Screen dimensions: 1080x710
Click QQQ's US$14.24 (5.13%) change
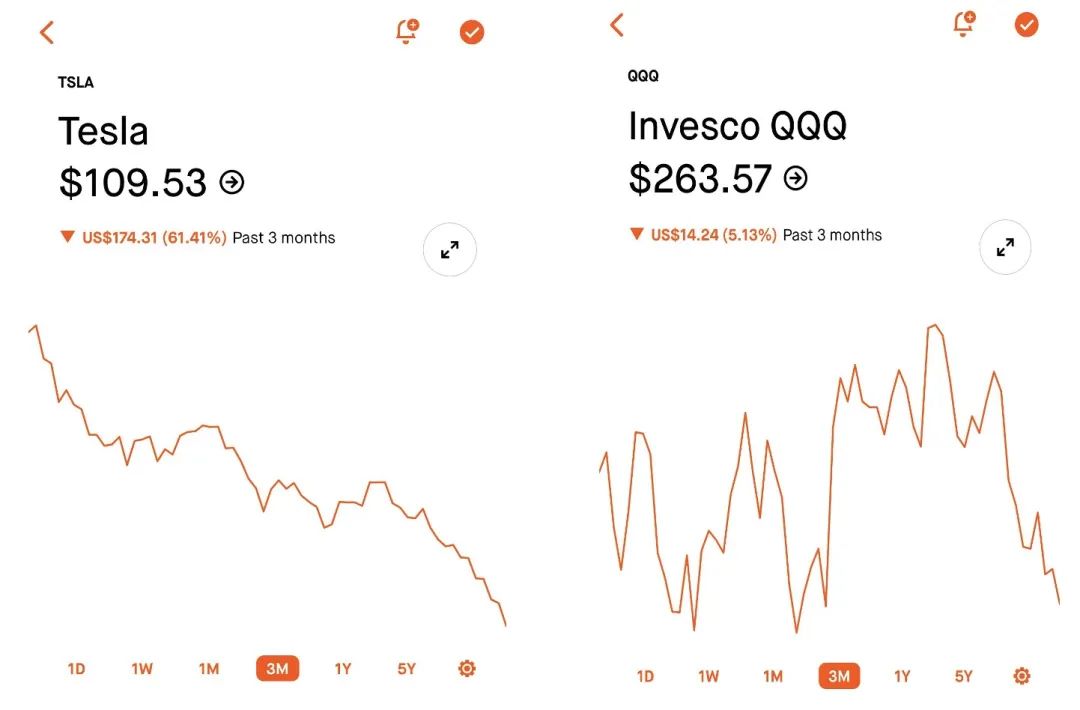pos(713,235)
